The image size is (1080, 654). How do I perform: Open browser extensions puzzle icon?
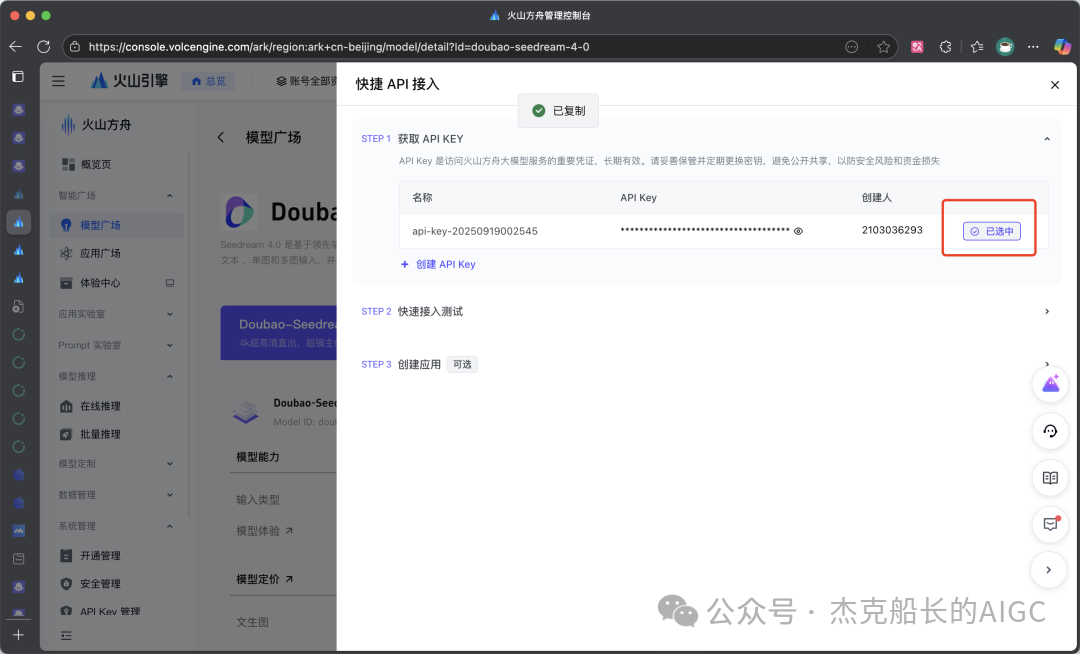coord(946,47)
